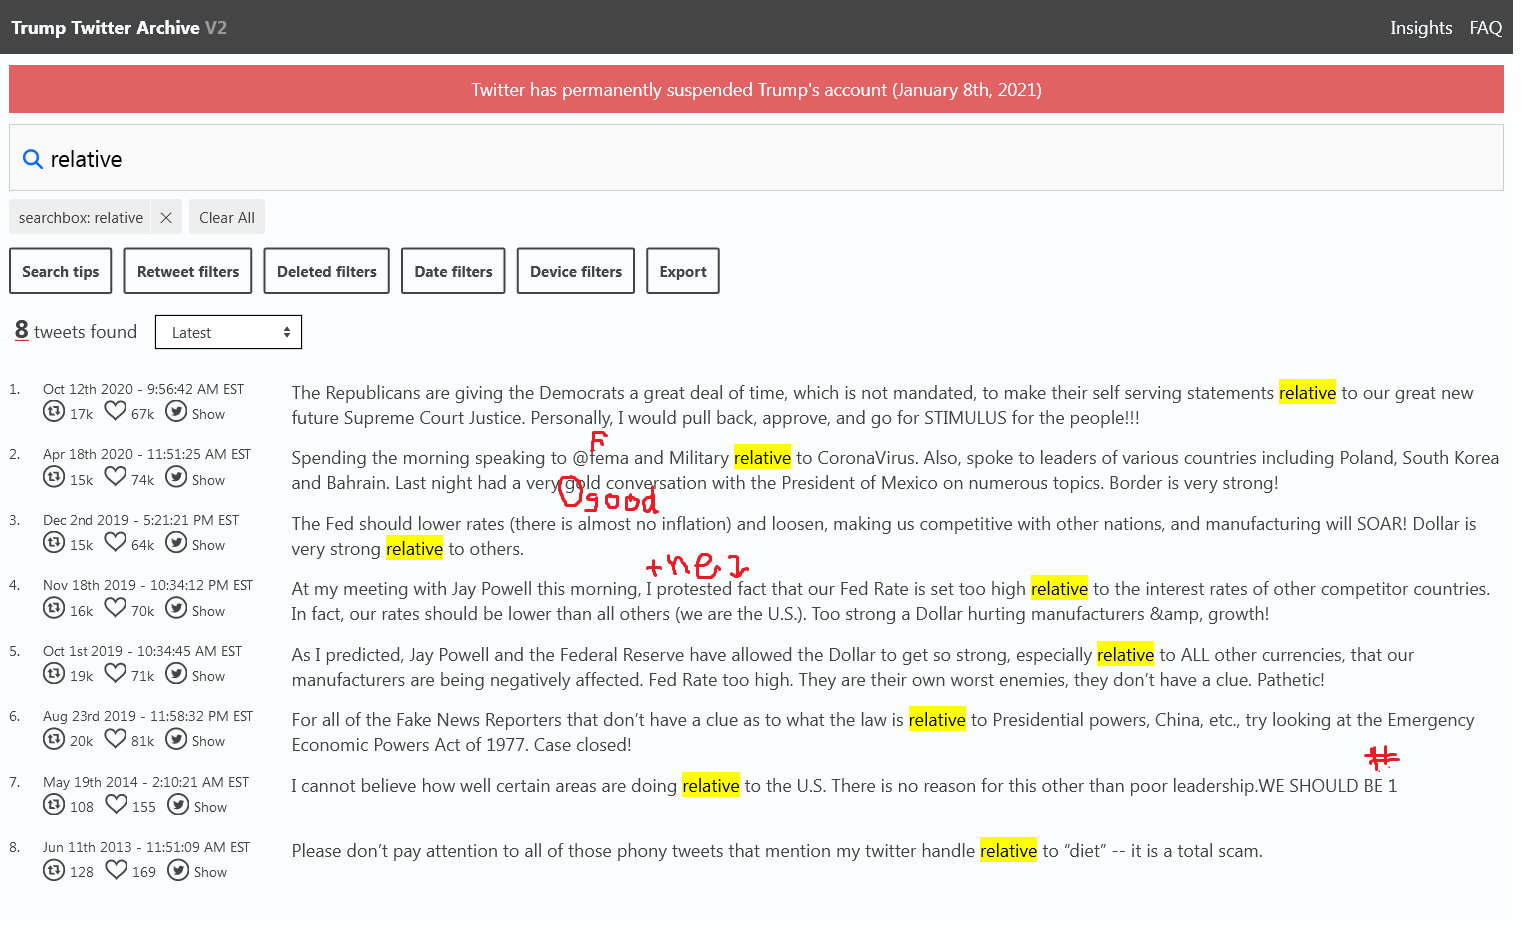The image size is (1522, 928).
Task: Heart icon on Dec 2nd 2019 tweet
Action: pos(116,542)
